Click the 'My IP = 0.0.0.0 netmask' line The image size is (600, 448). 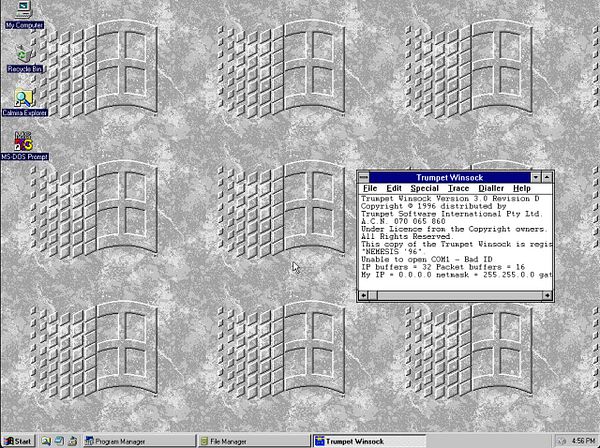(457, 275)
